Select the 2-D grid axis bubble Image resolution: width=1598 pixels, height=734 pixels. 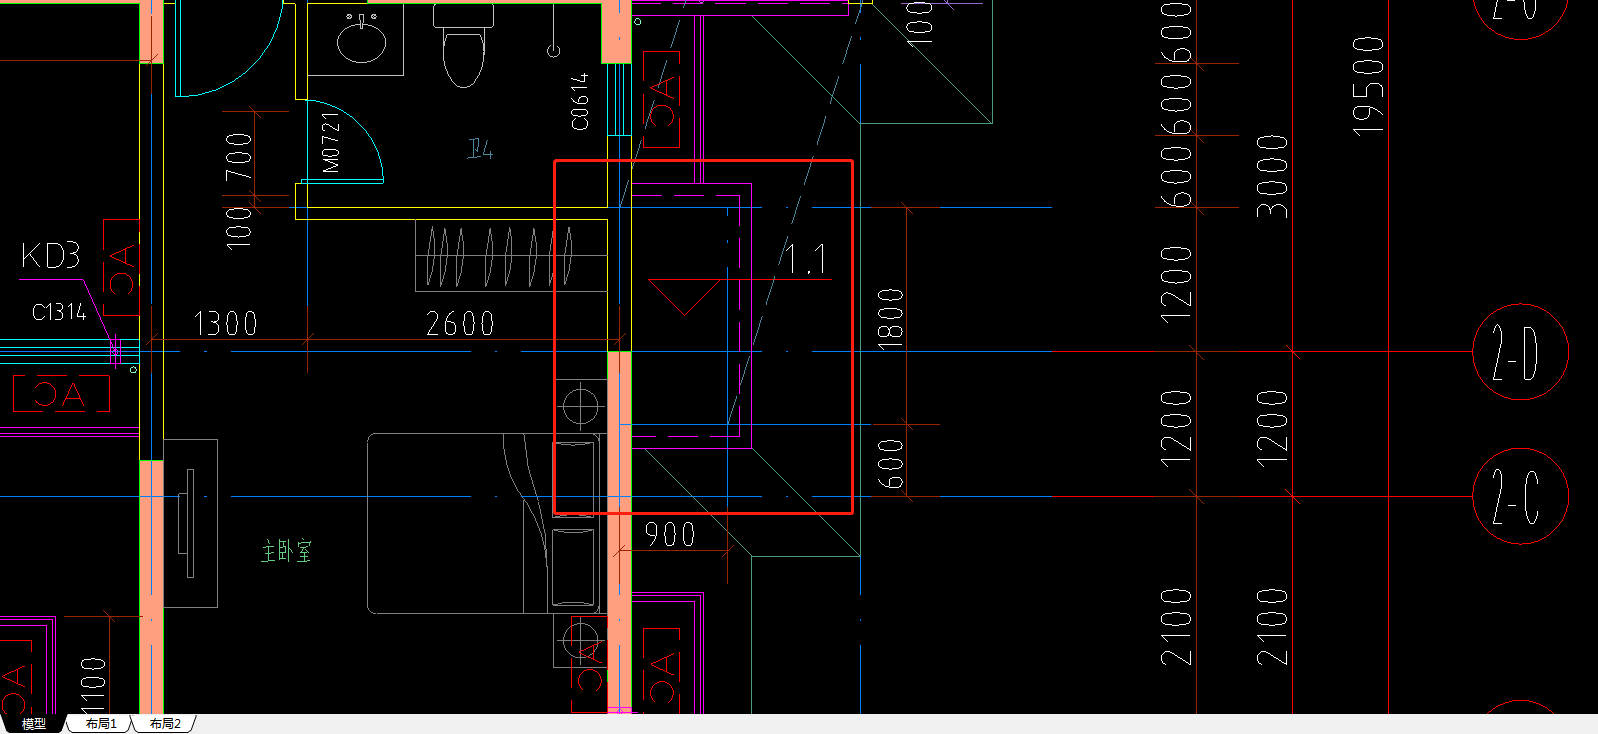click(1520, 352)
